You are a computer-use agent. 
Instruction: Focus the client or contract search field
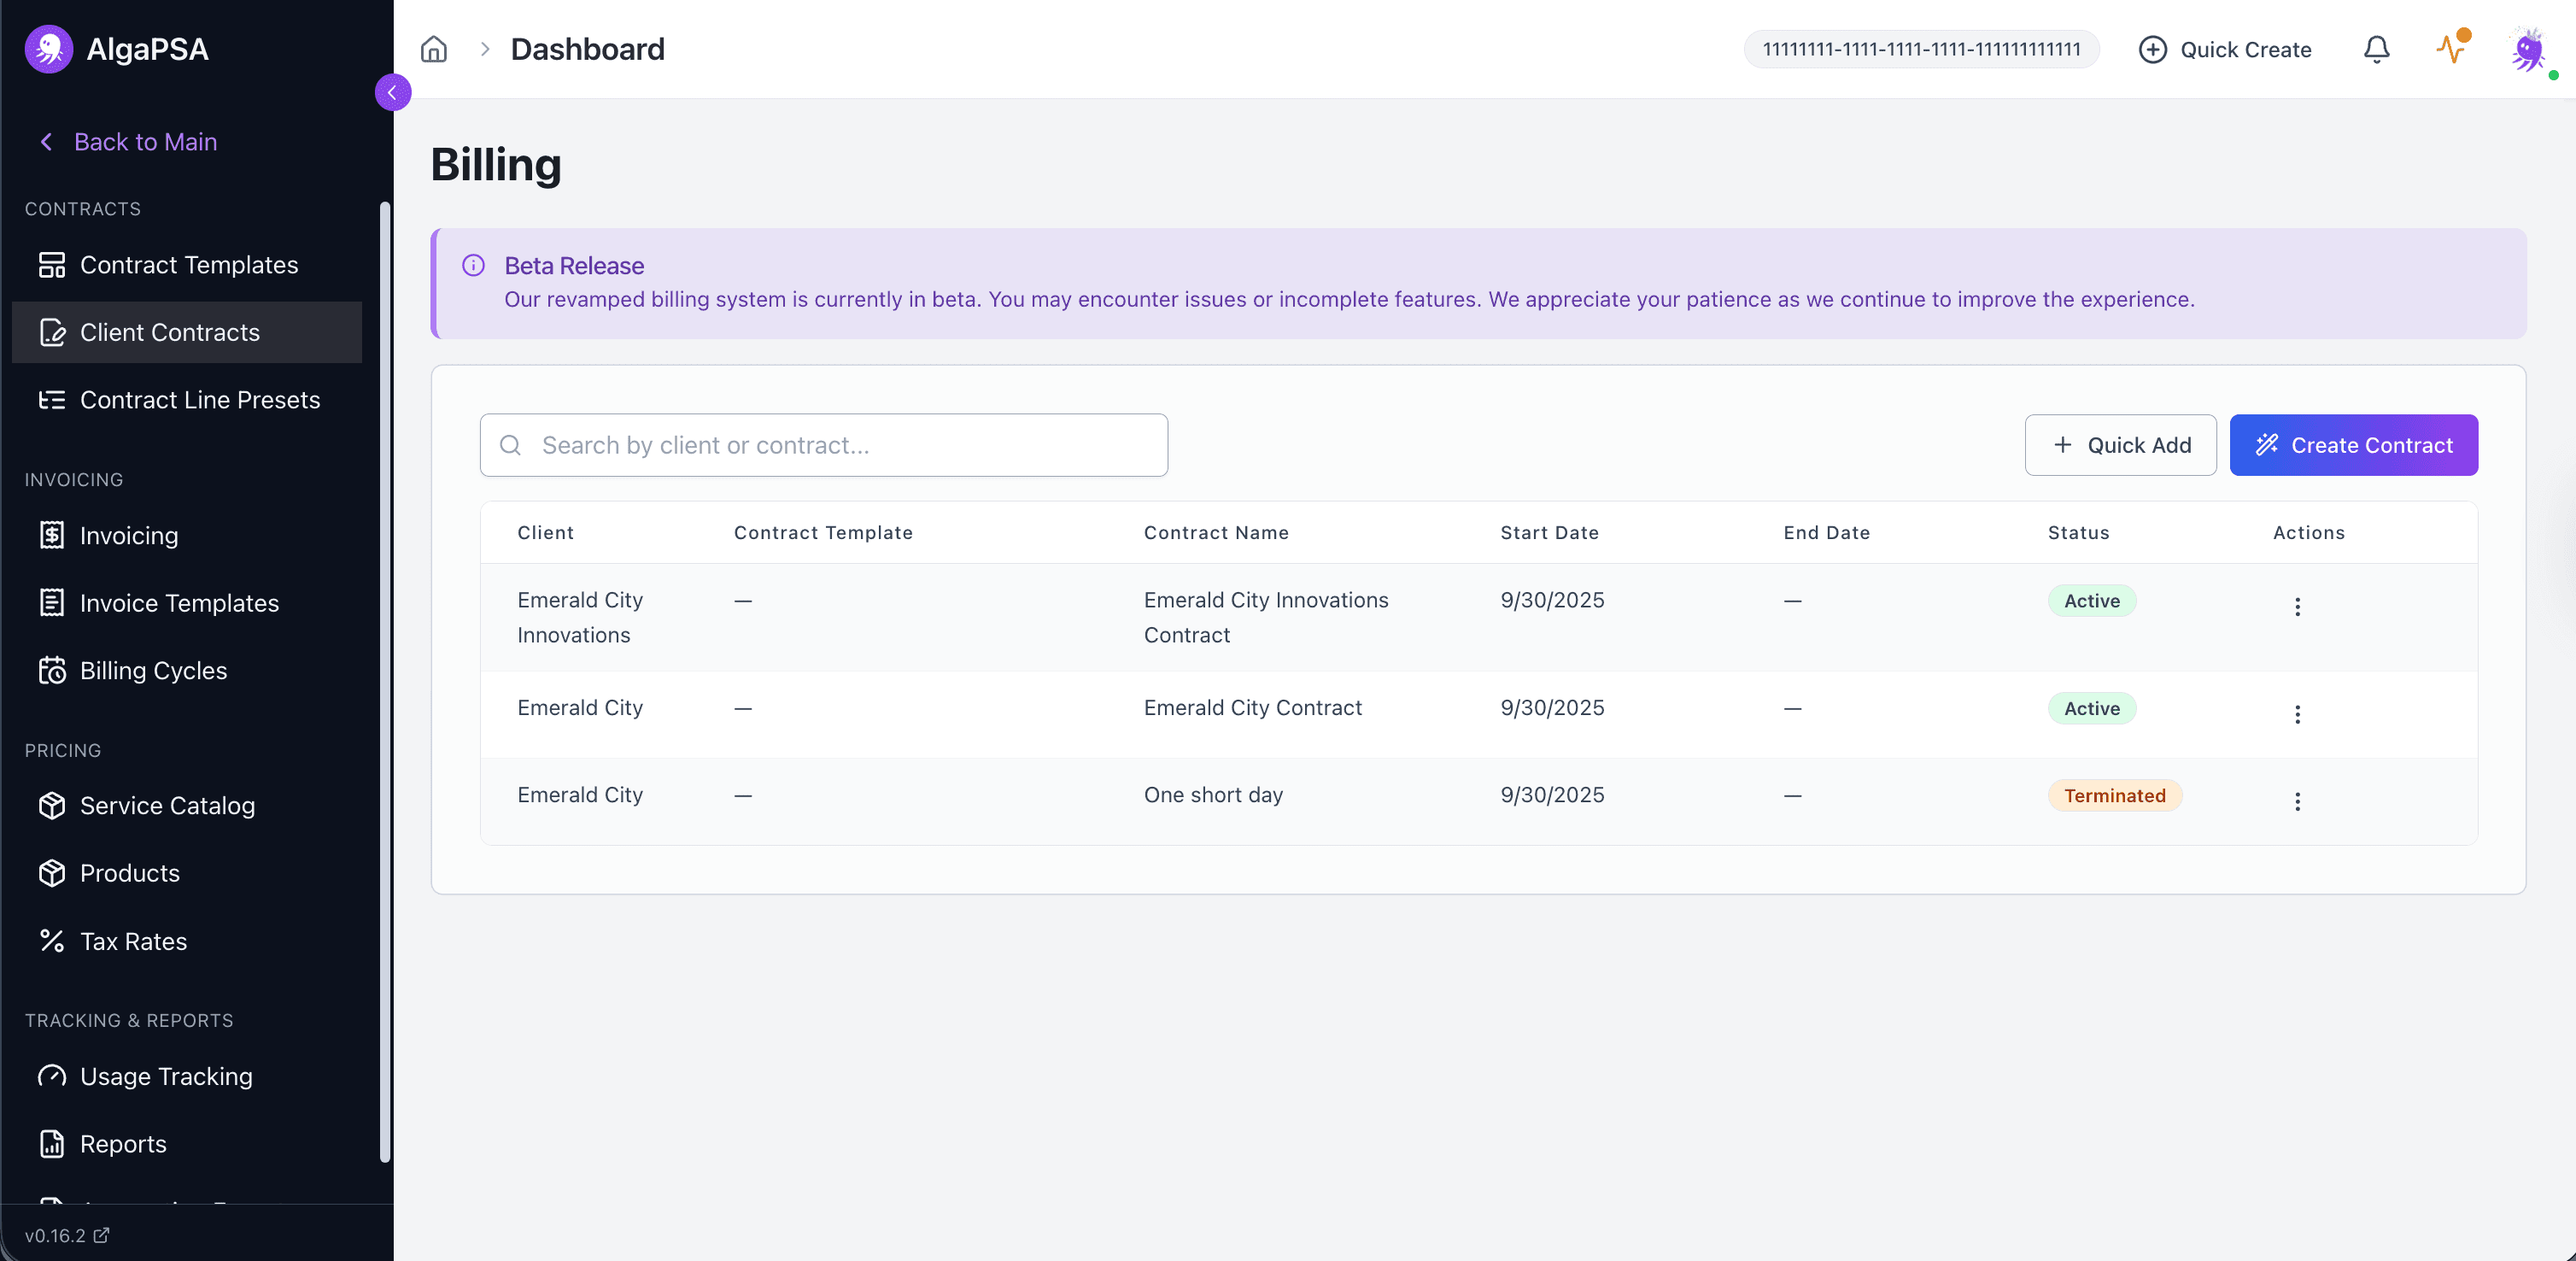point(823,445)
